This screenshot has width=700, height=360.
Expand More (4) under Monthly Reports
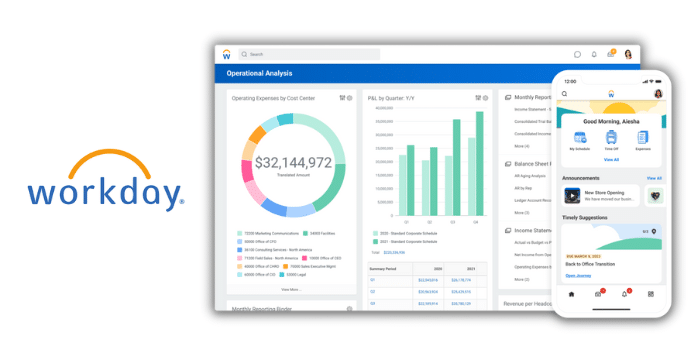[x=522, y=146]
